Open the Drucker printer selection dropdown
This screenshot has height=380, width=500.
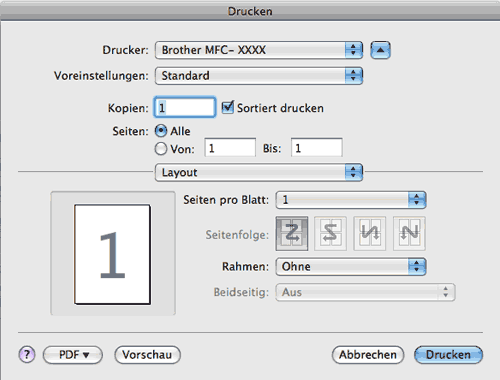(259, 50)
